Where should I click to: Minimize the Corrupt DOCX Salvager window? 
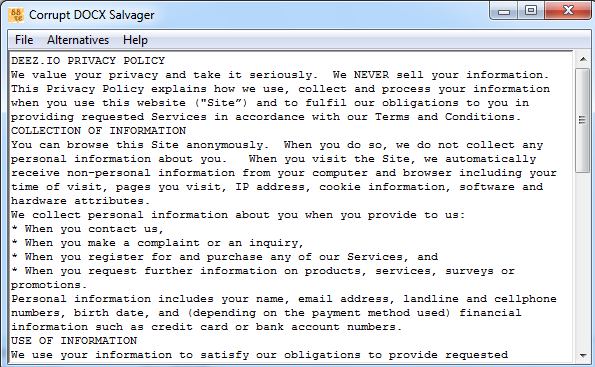504,11
